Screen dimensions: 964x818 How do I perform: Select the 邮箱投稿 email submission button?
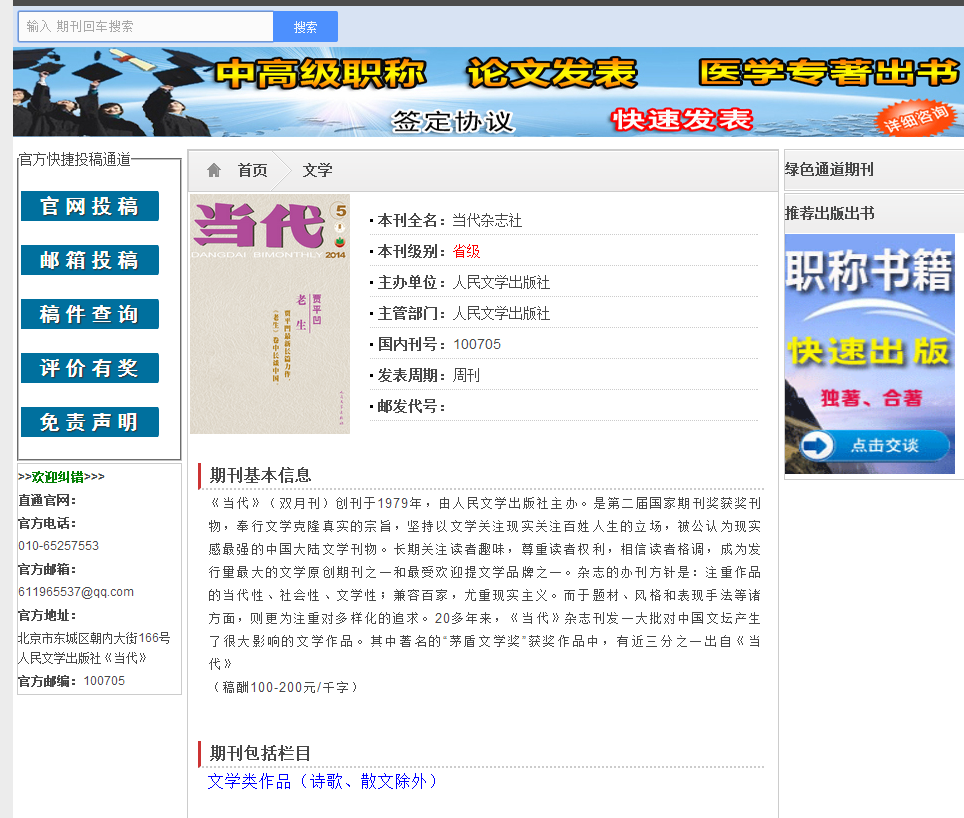90,260
